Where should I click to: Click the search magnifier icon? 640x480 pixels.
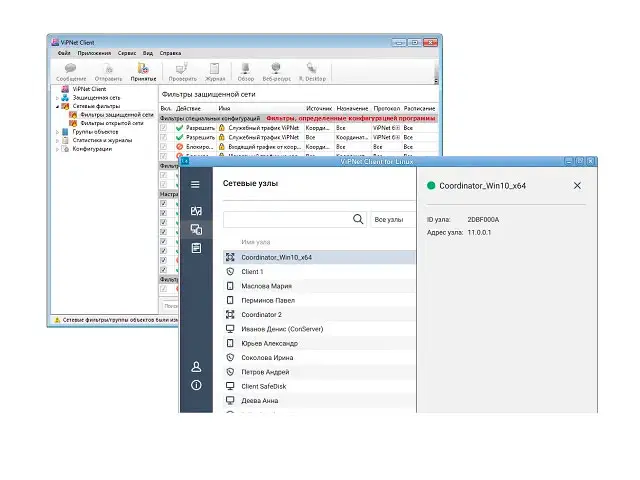[x=359, y=218]
